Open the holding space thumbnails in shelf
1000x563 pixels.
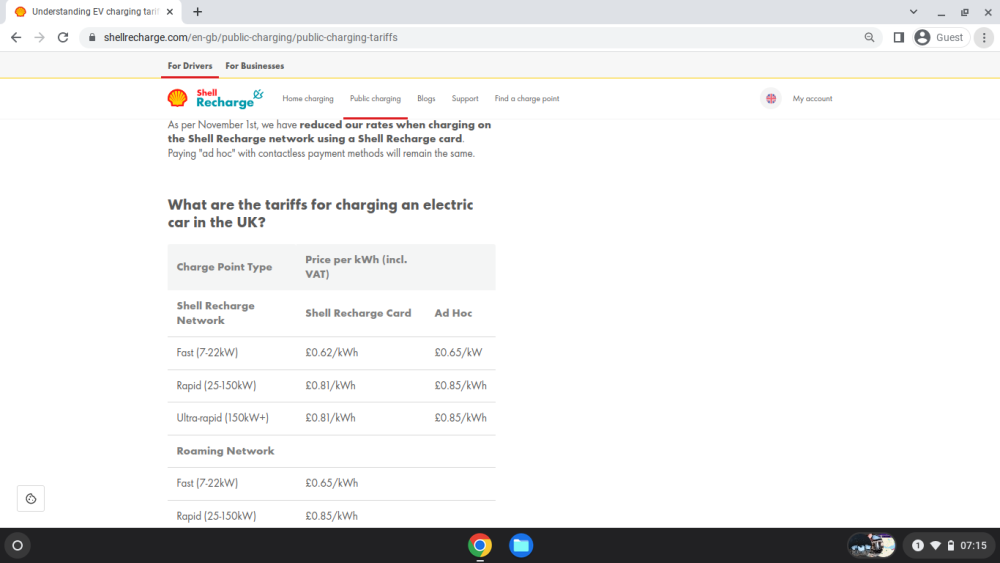click(871, 545)
